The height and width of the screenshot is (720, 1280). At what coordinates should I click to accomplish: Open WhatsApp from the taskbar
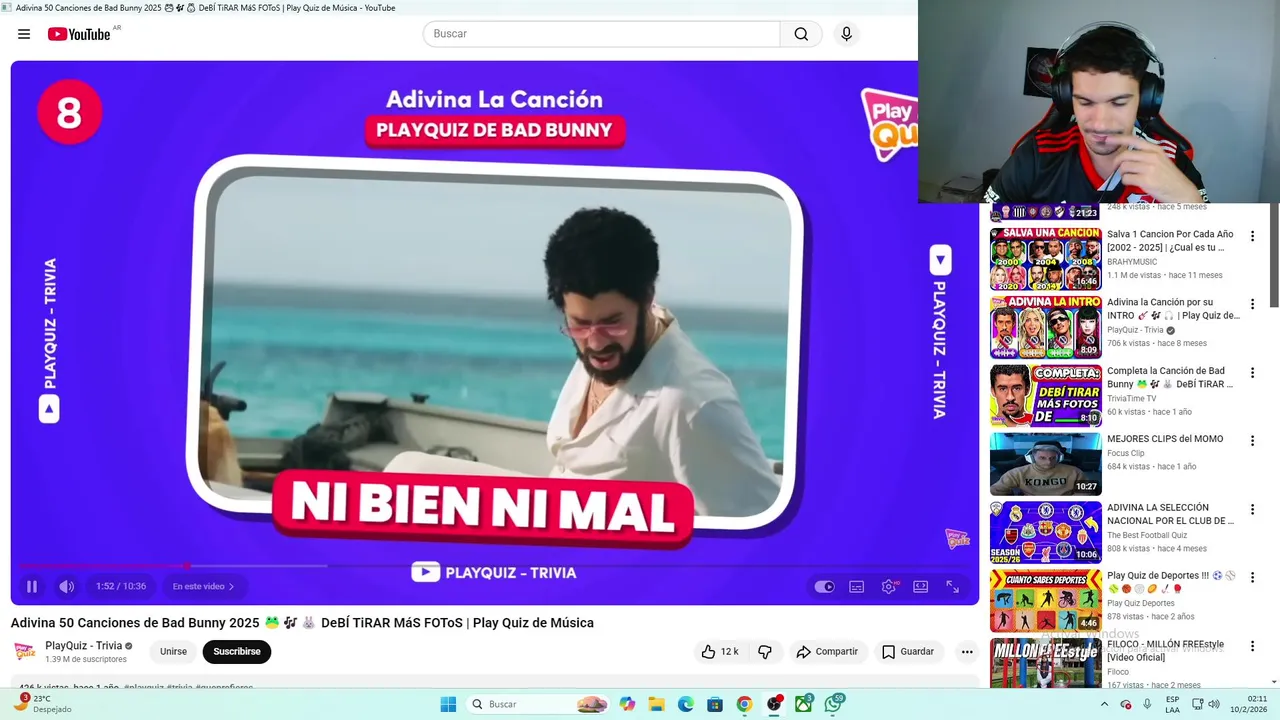[x=833, y=704]
